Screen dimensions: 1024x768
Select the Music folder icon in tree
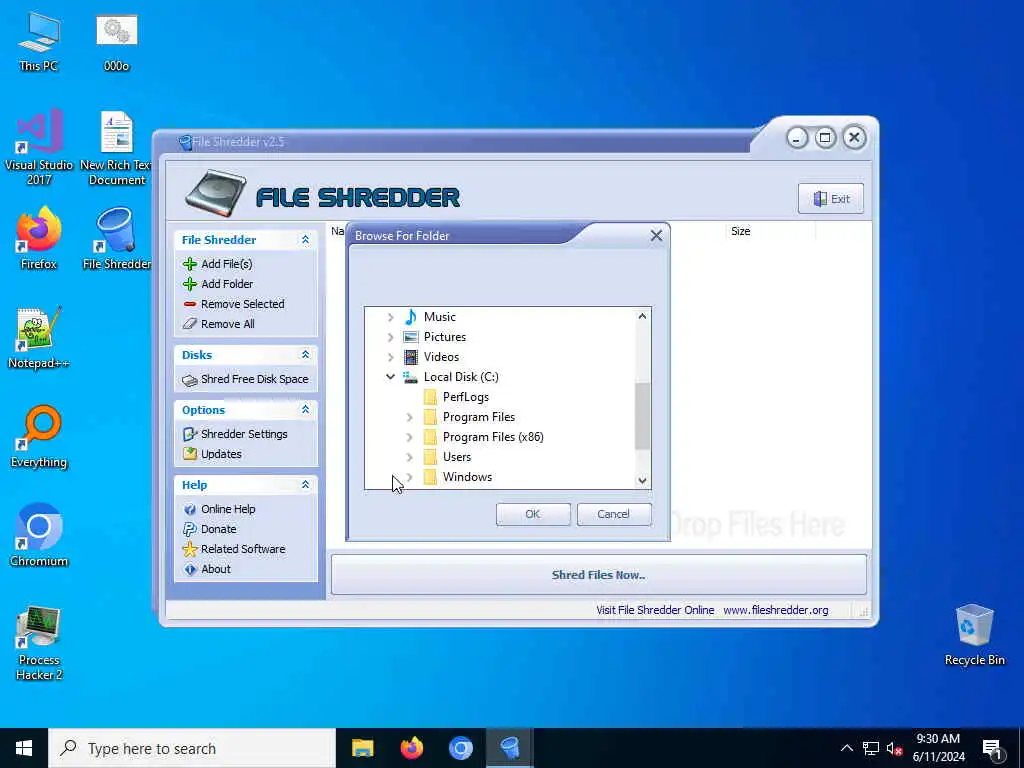[x=410, y=317]
